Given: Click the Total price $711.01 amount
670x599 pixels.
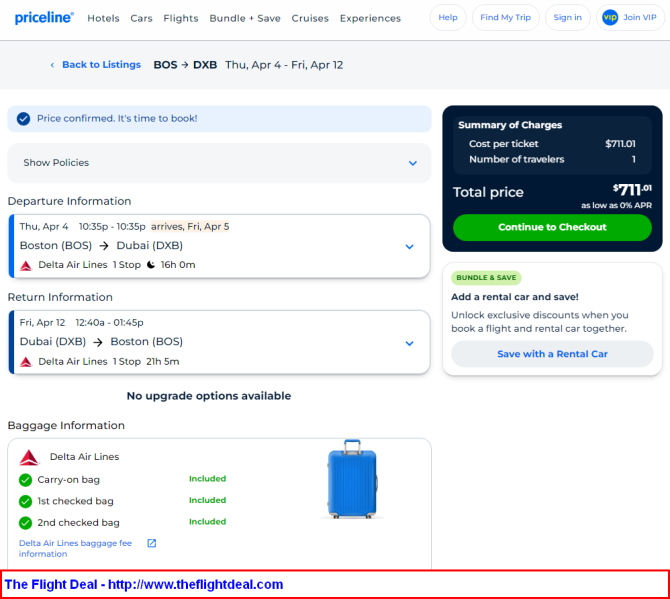Looking at the screenshot, I should [x=632, y=190].
